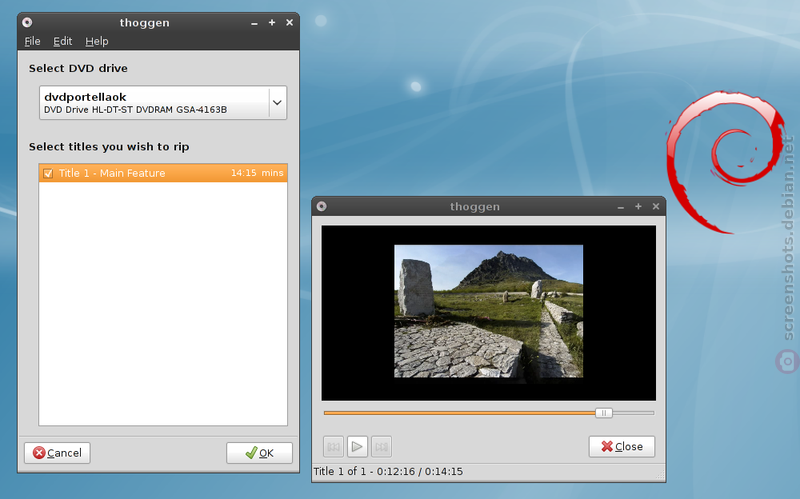Click the disc icon in main thoggen titlebar
The width and height of the screenshot is (800, 499).
[28, 22]
